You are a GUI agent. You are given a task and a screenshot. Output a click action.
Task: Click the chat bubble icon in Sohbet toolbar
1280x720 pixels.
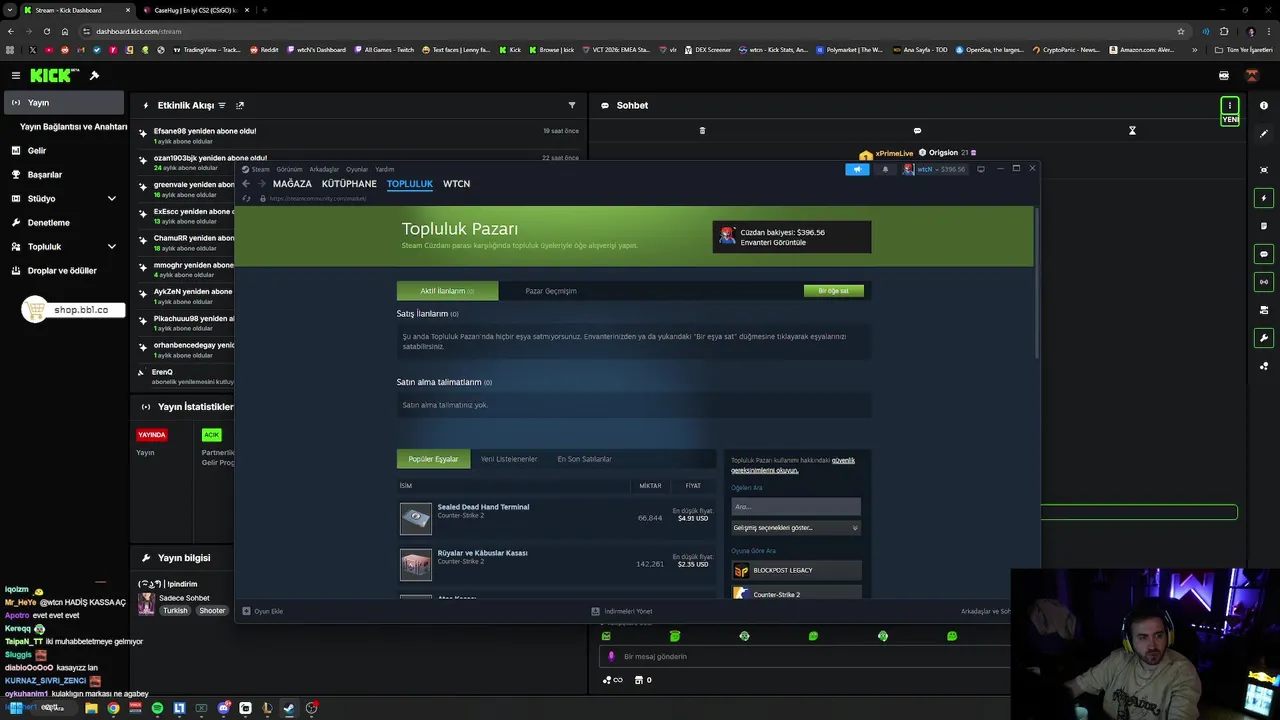click(917, 130)
